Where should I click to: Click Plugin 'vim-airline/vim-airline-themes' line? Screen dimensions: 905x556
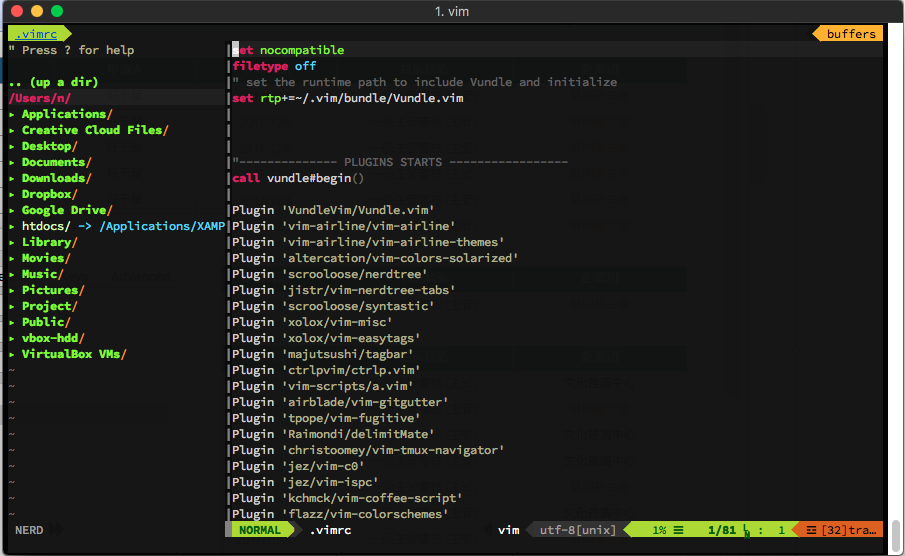pos(368,242)
